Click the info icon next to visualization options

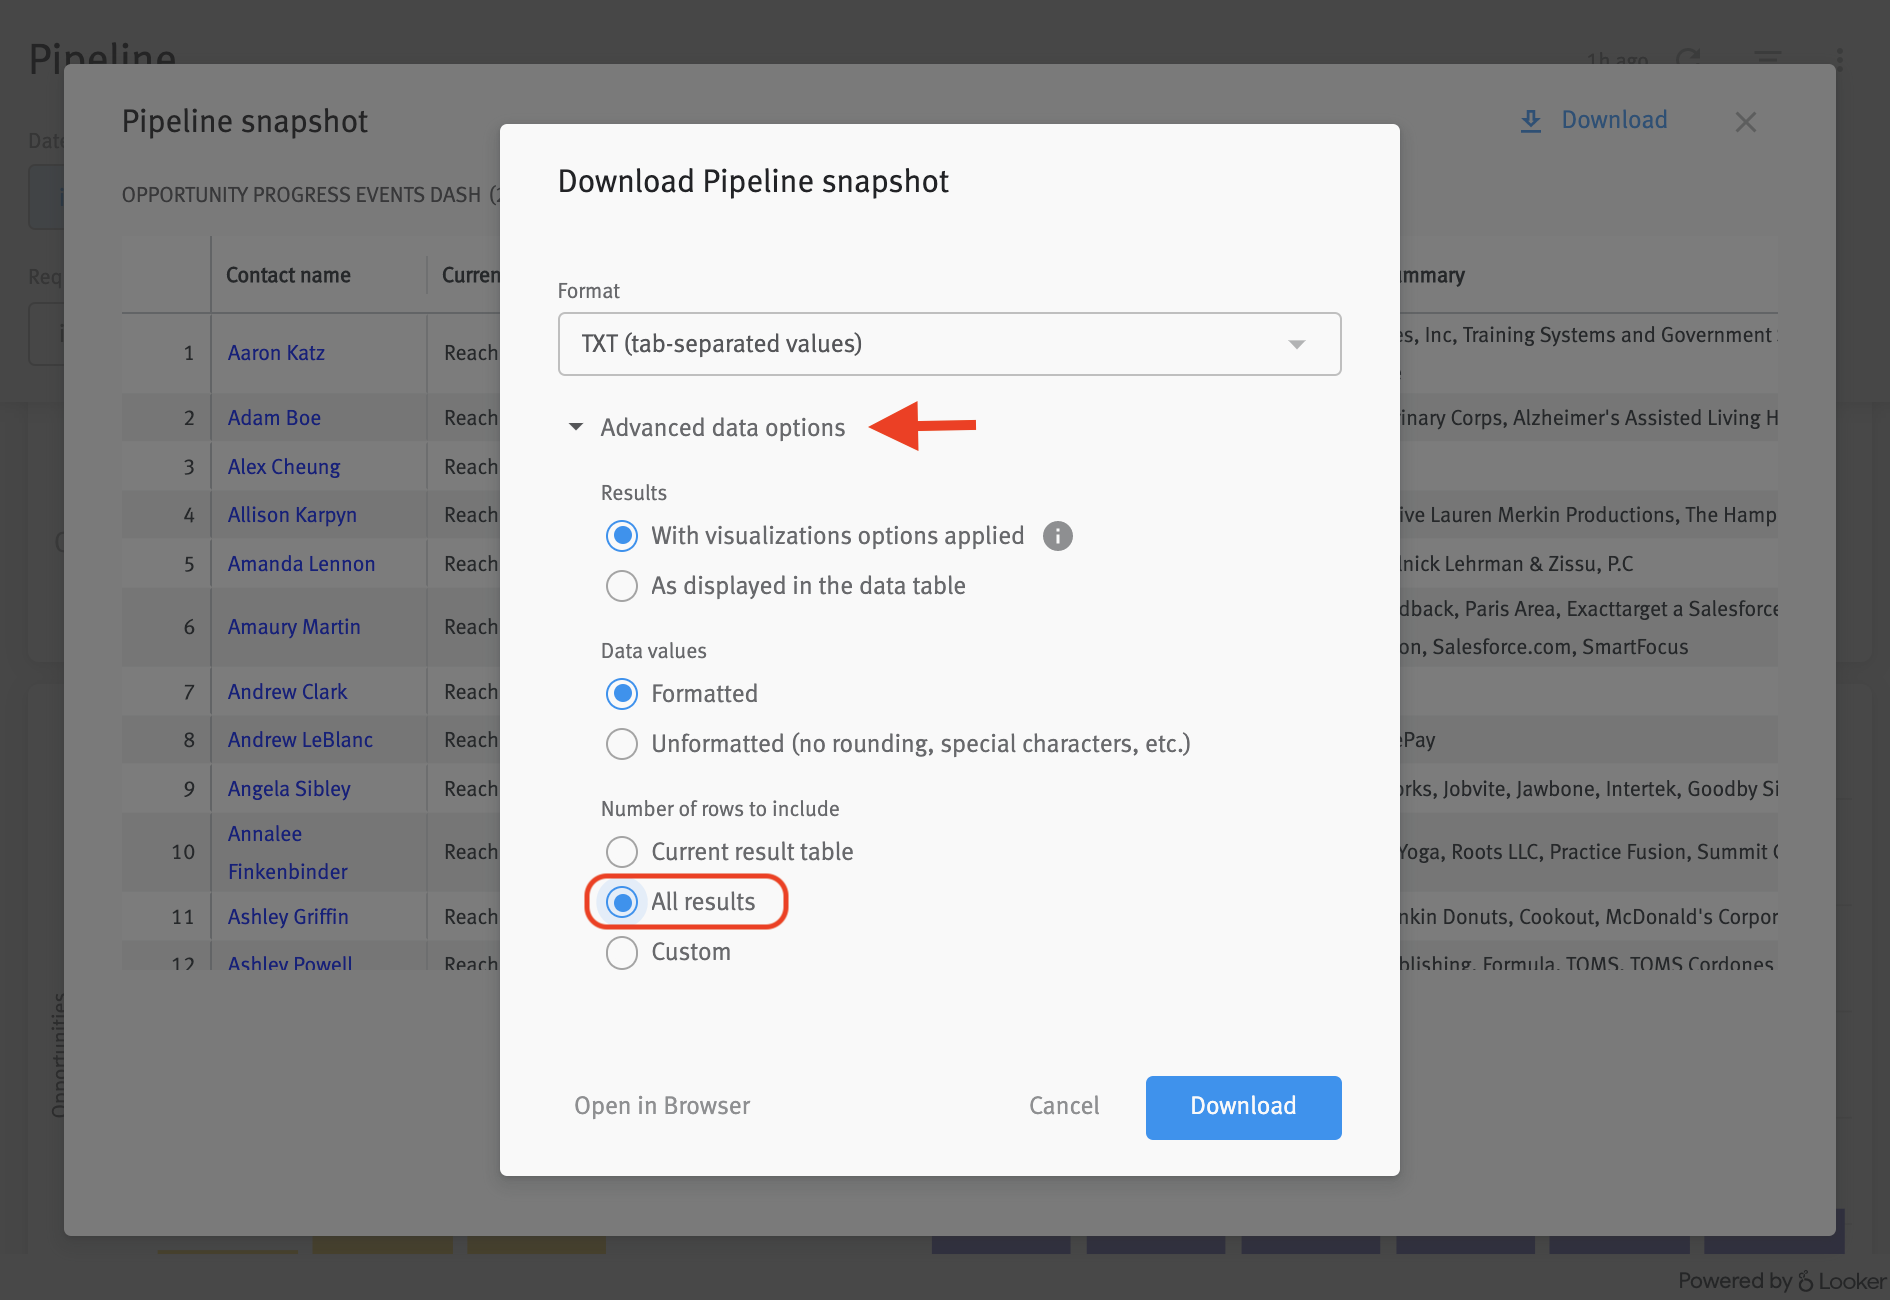1057,536
